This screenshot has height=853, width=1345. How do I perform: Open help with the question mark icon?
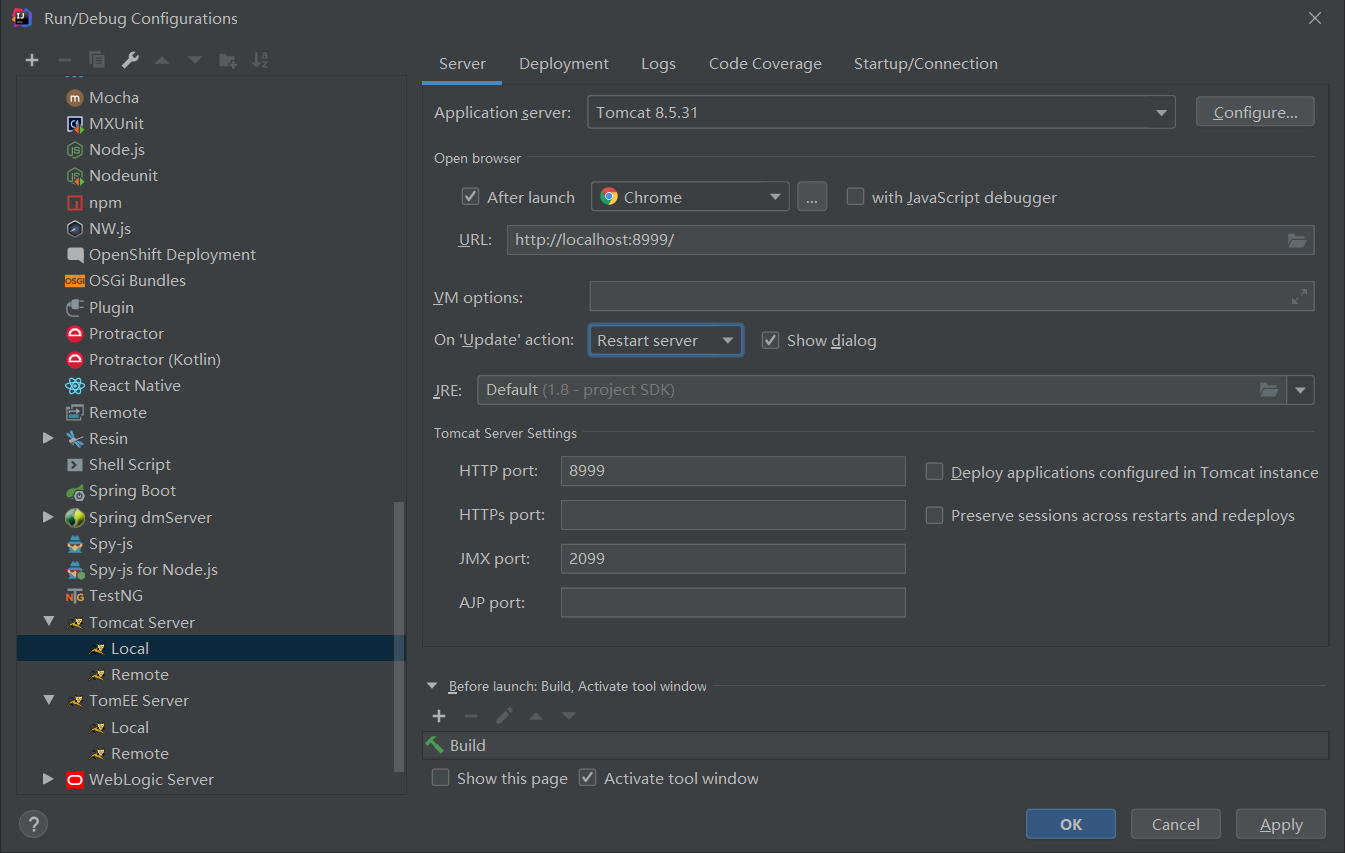pos(33,825)
